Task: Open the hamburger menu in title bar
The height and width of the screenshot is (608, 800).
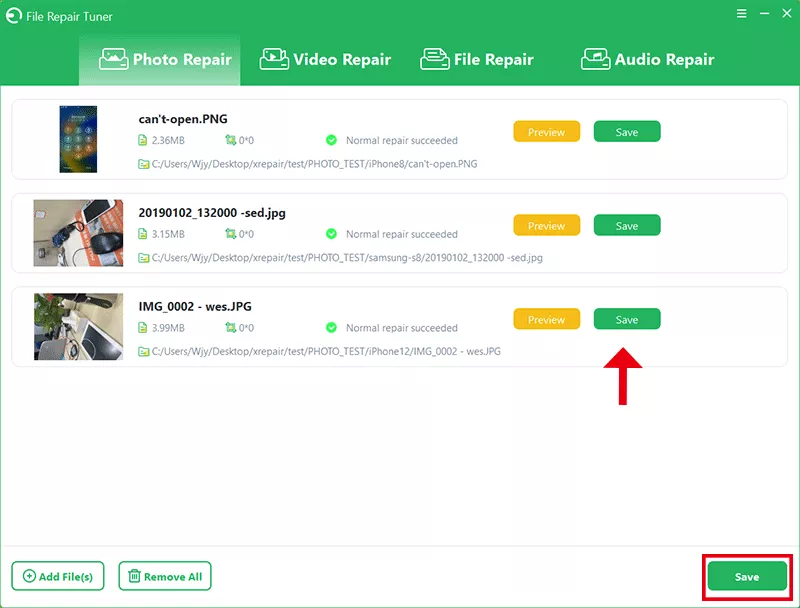Action: pos(741,14)
